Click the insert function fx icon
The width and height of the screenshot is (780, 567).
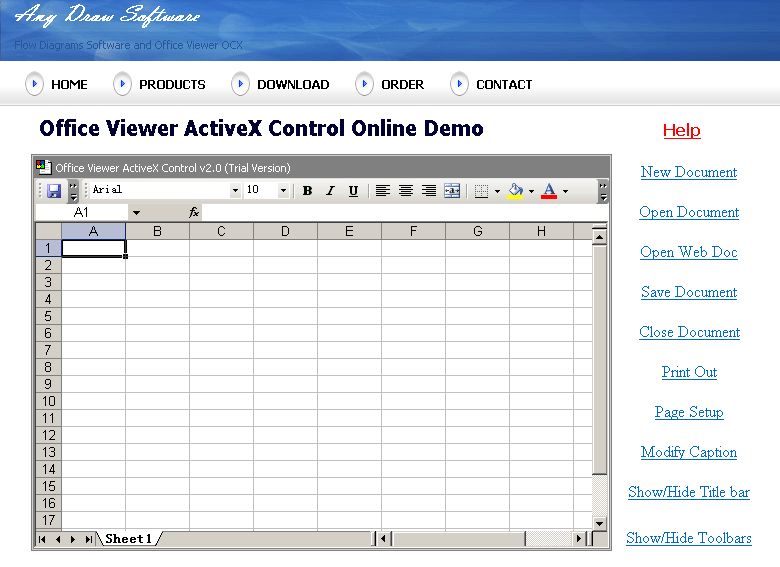(194, 213)
